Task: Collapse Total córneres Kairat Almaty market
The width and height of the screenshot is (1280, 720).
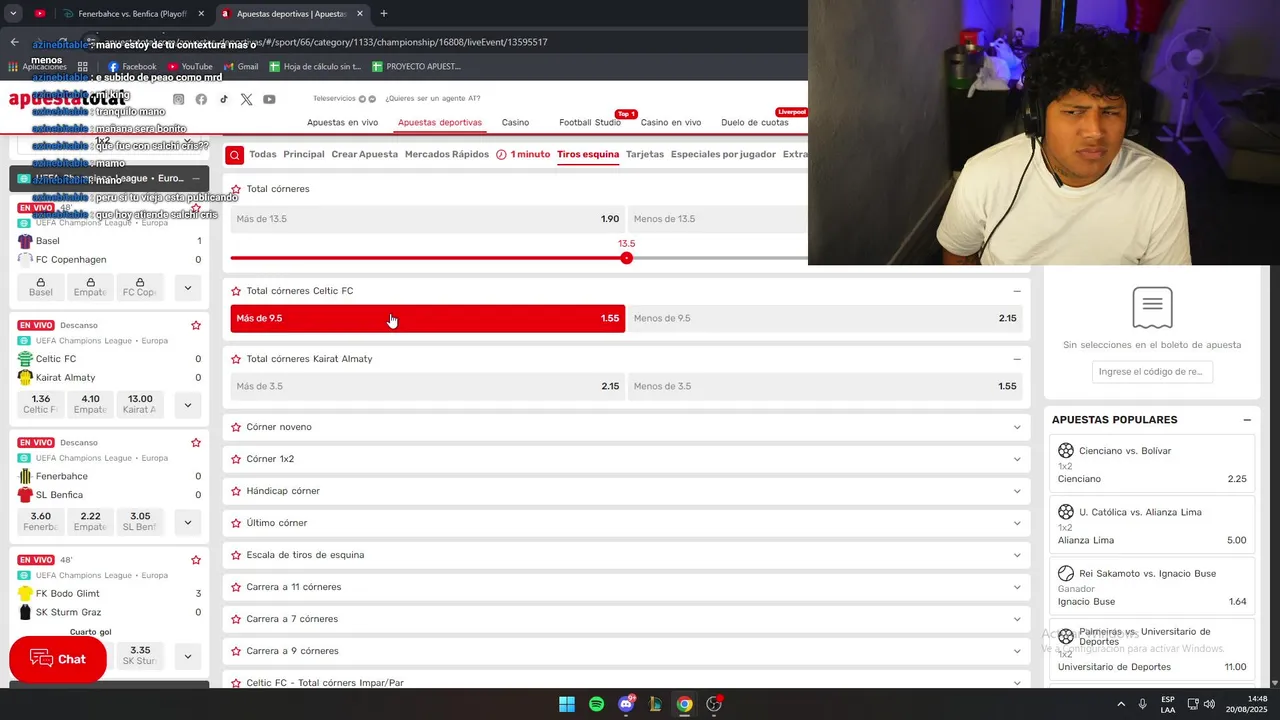Action: pyautogui.click(x=1017, y=359)
